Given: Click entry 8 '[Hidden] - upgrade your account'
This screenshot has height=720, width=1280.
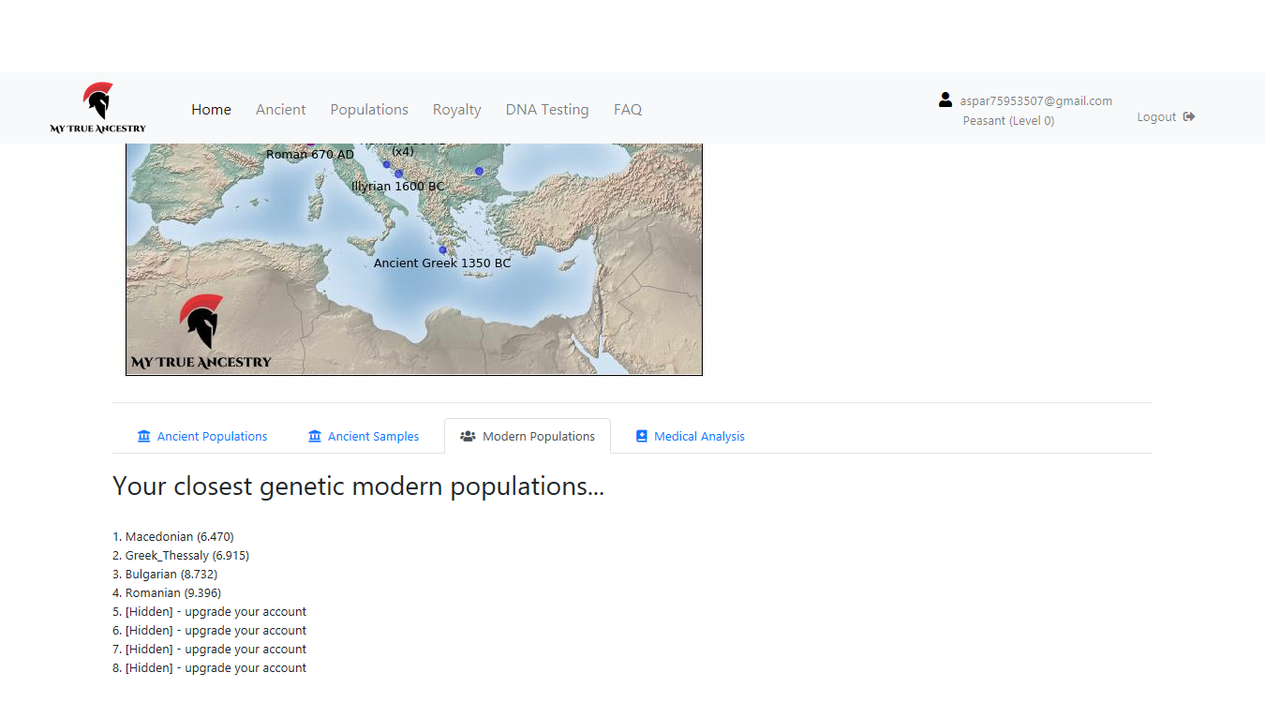Looking at the screenshot, I should 209,668.
